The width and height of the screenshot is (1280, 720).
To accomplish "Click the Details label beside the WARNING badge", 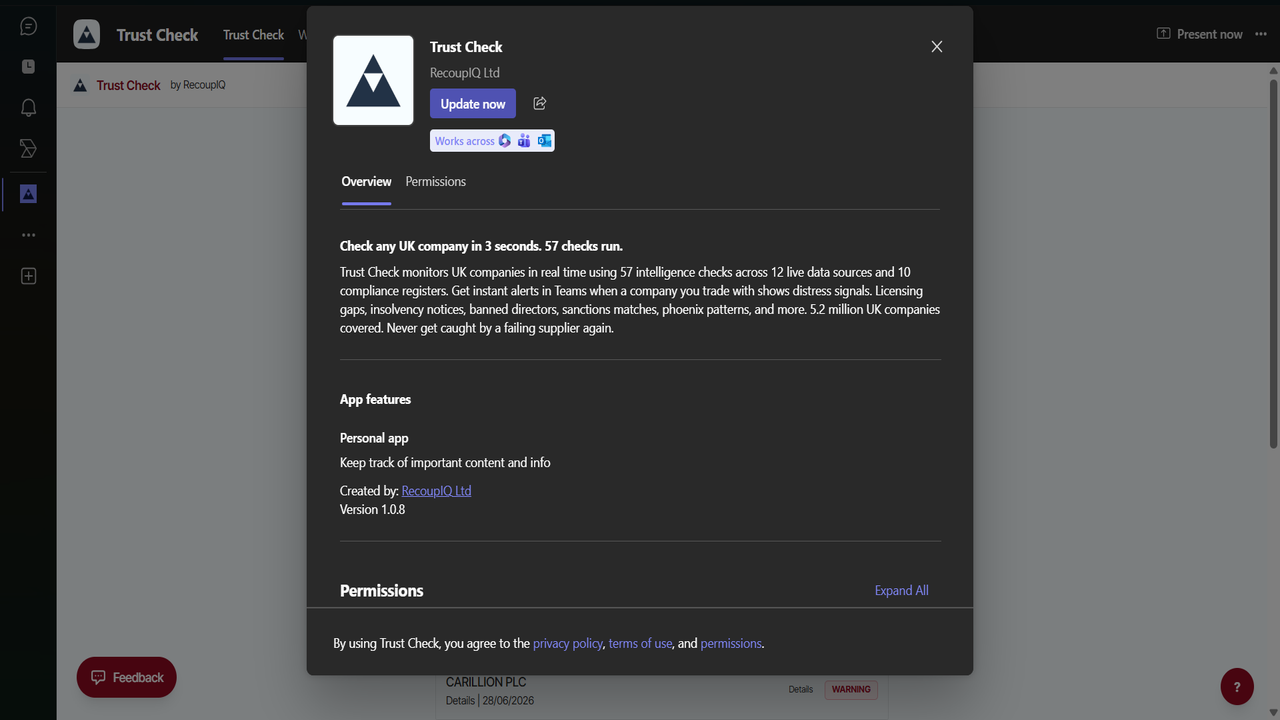I will (x=800, y=690).
